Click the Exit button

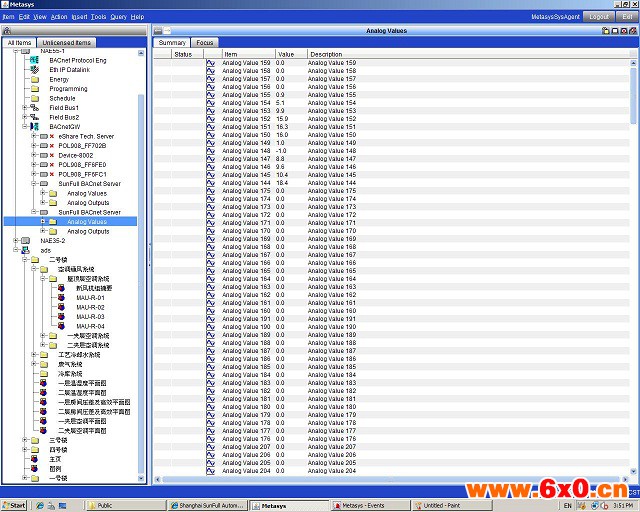[x=627, y=17]
